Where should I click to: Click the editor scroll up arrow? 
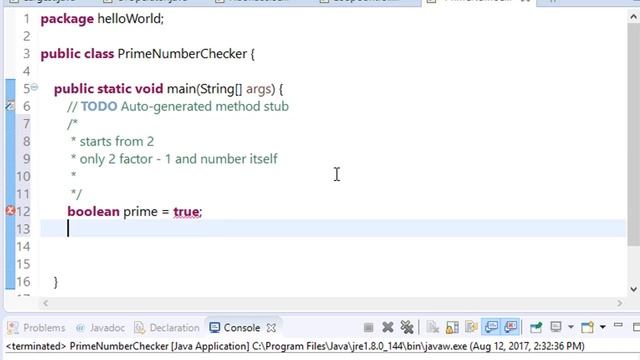pos(633,17)
